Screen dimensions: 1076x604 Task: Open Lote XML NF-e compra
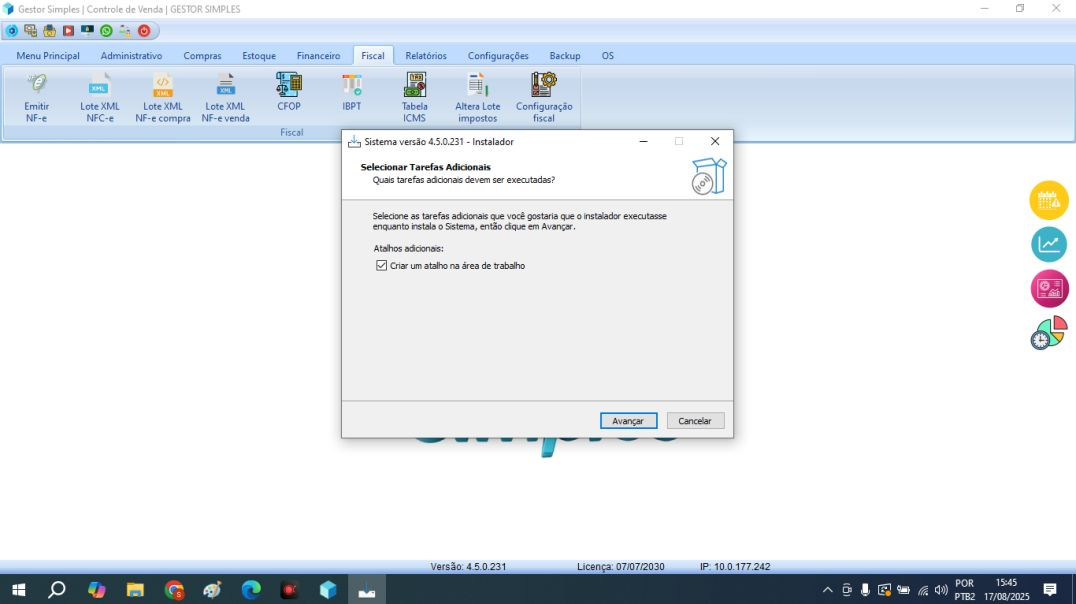pyautogui.click(x=162, y=96)
